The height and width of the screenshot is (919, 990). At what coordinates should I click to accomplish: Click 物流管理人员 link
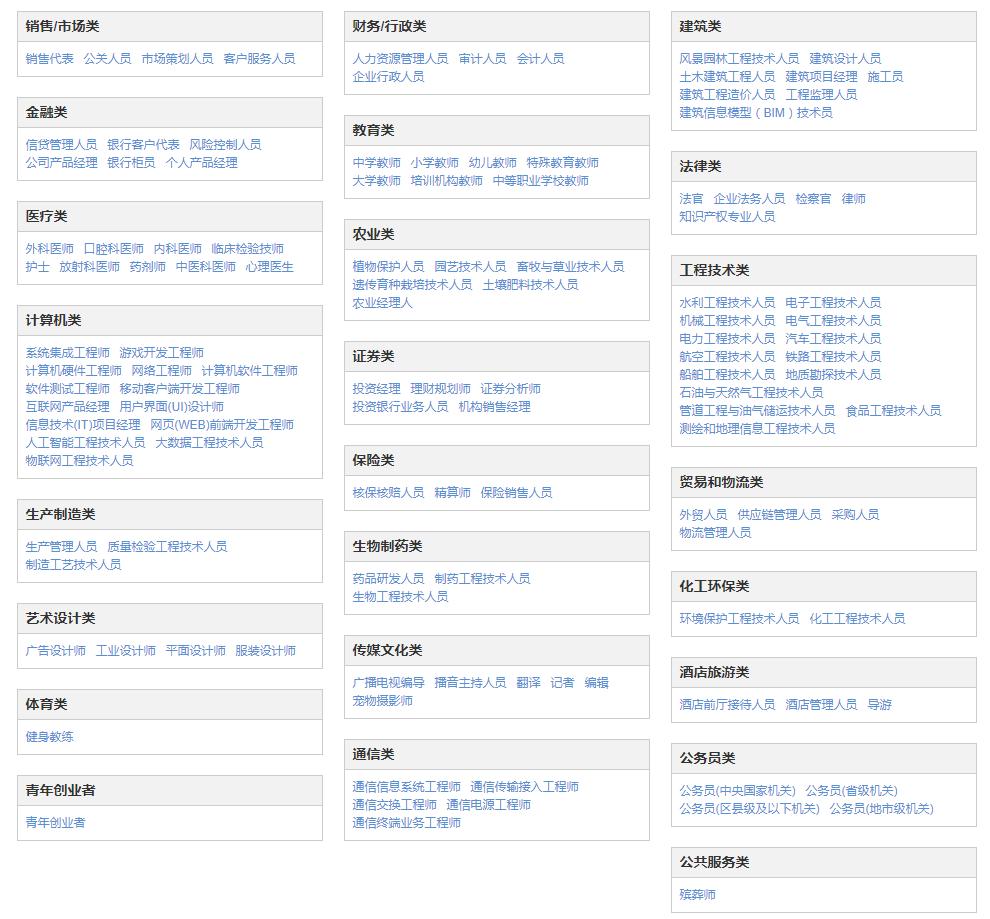[715, 533]
